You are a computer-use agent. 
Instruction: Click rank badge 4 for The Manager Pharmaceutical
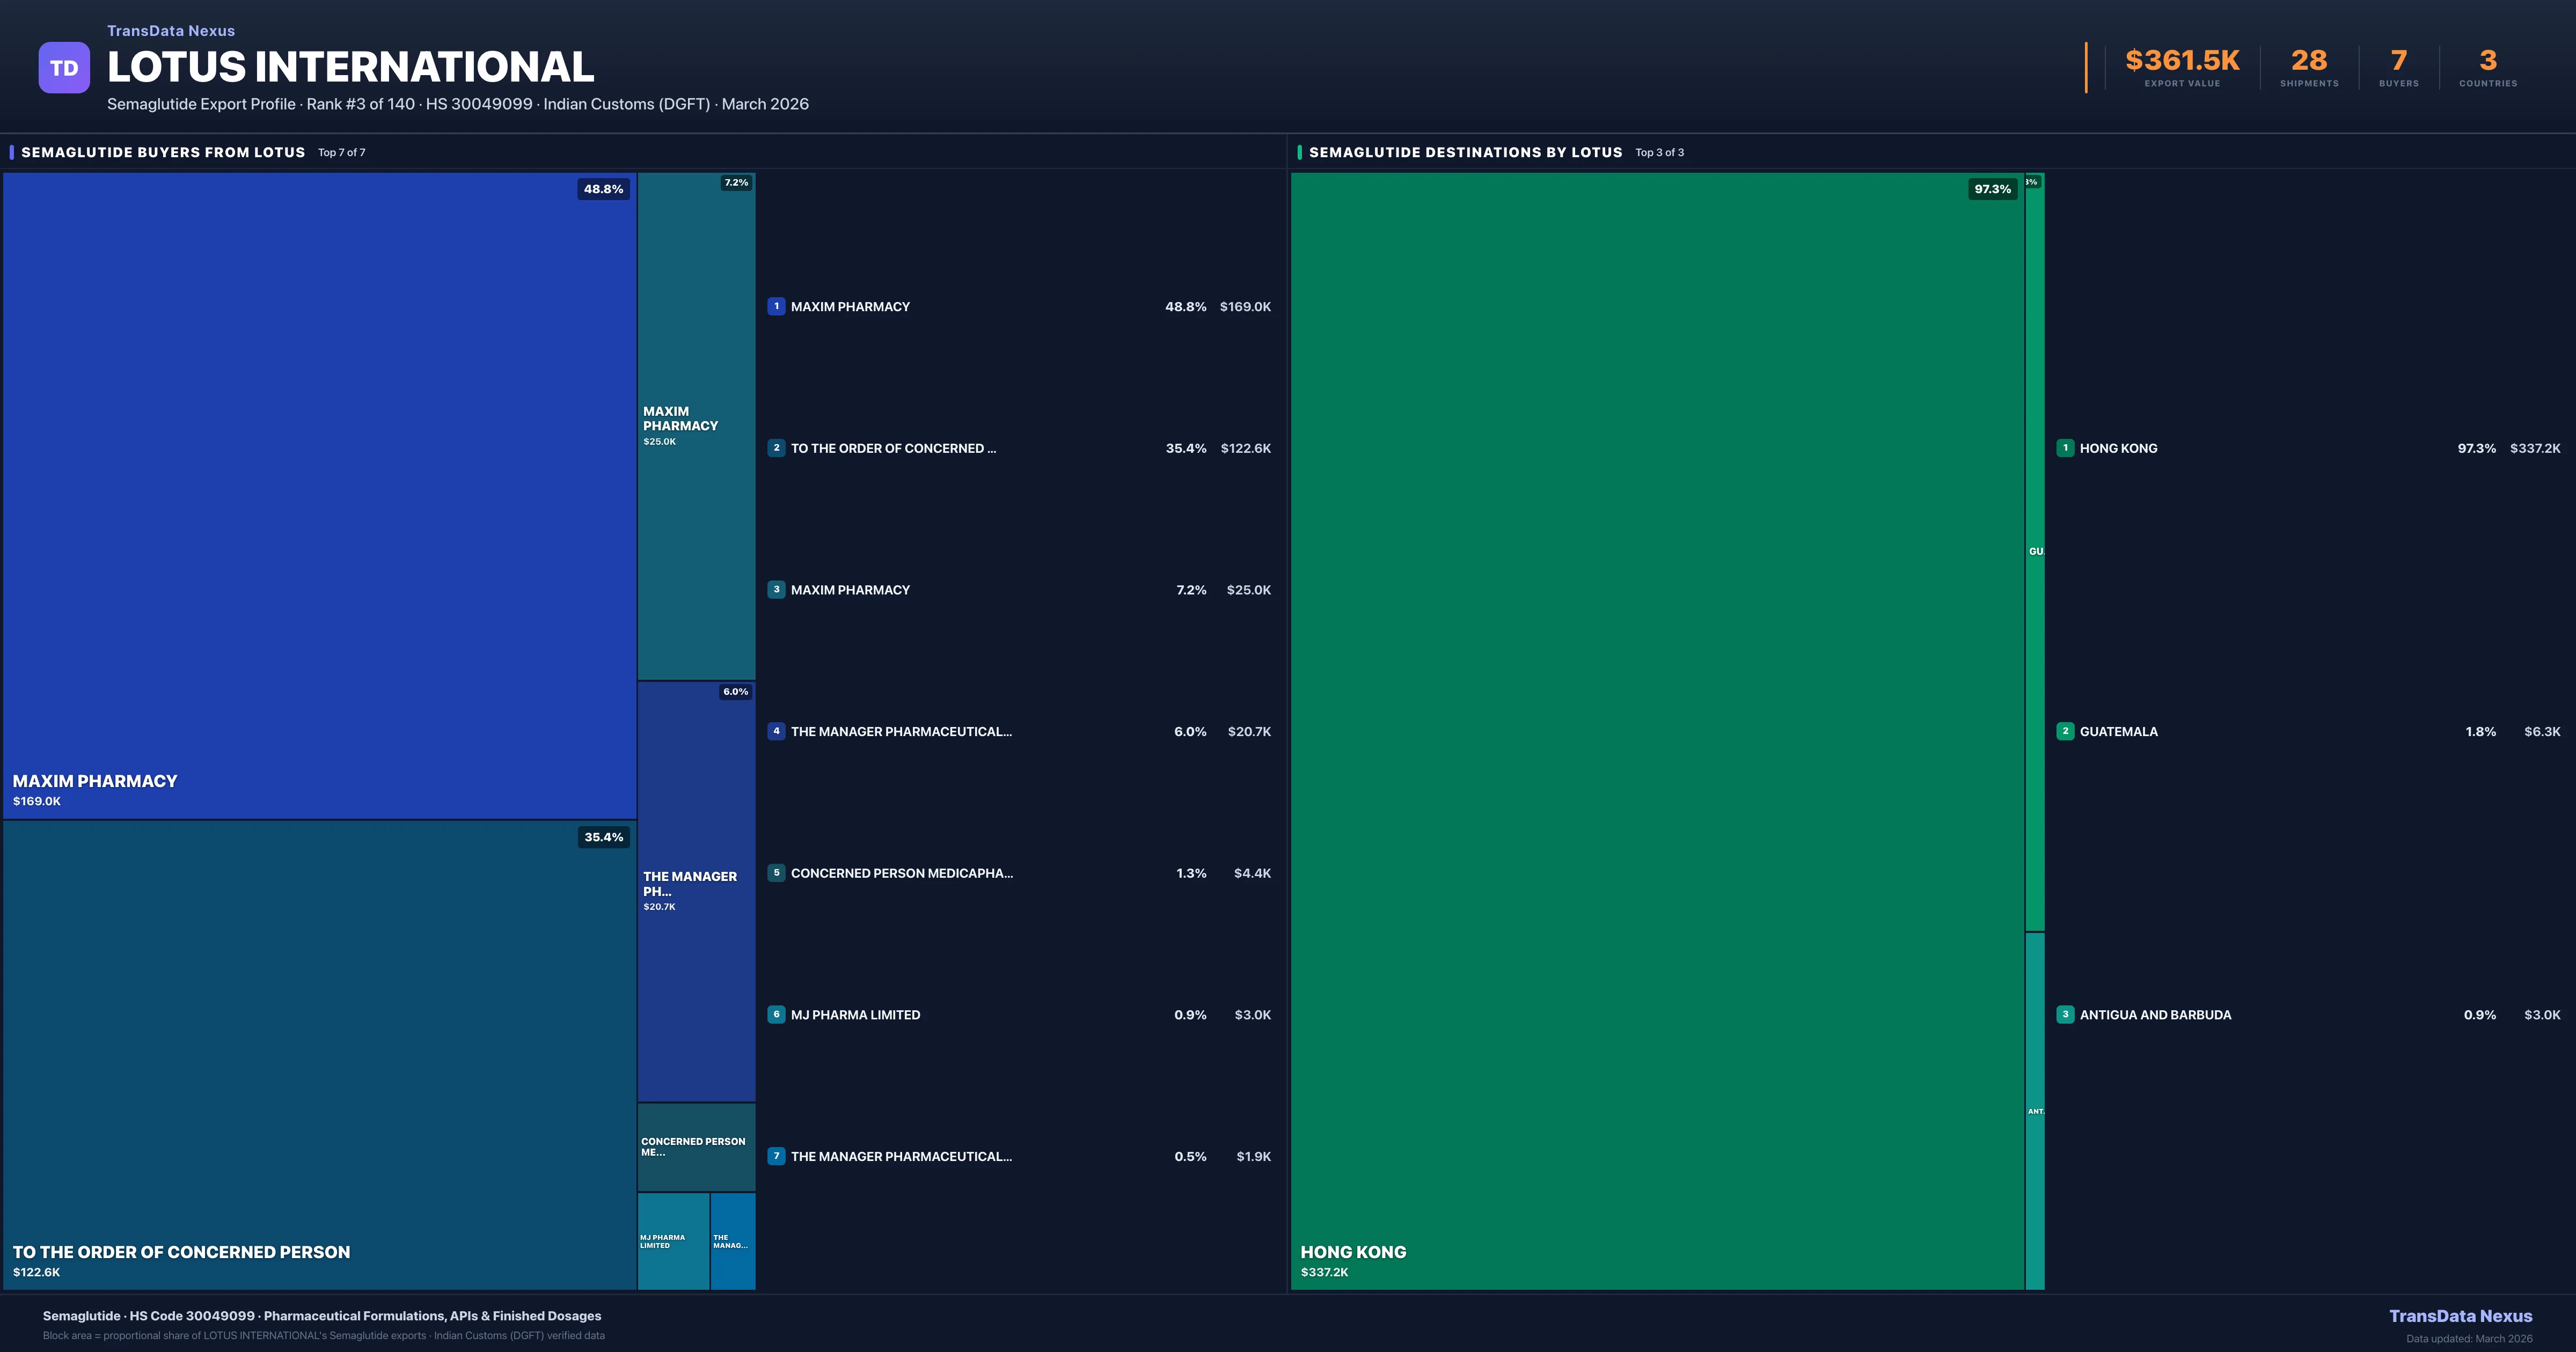pos(776,731)
